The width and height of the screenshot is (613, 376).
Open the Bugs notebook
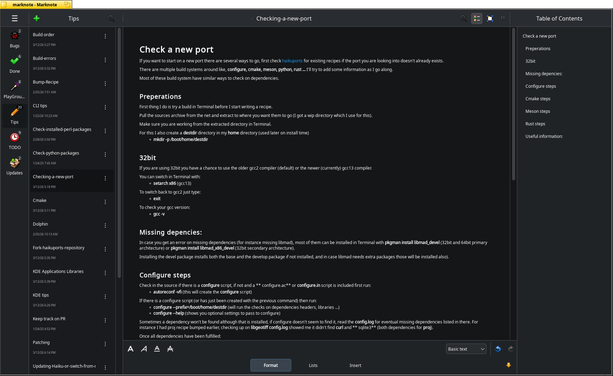14,39
